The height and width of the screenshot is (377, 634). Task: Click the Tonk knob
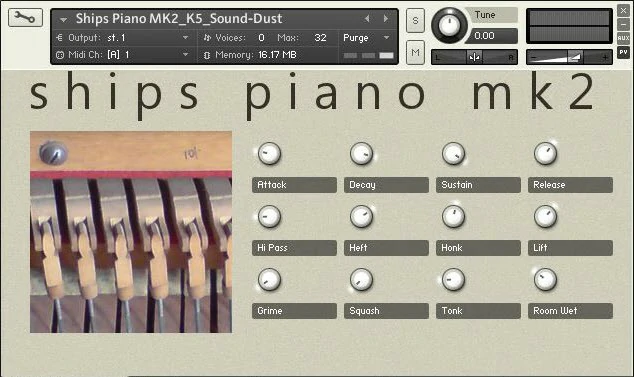pos(453,280)
